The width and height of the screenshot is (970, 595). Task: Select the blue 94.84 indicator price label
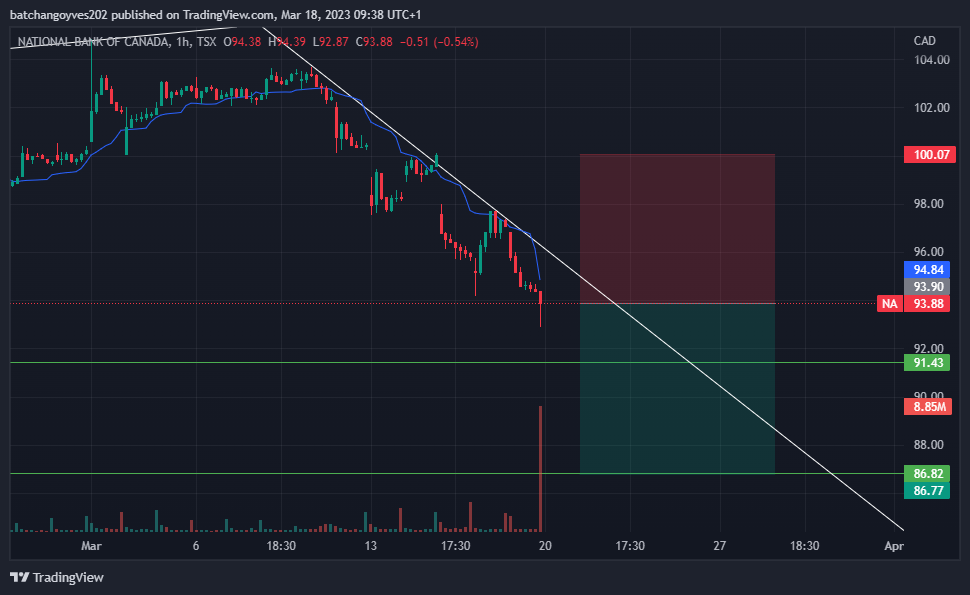tap(927, 270)
